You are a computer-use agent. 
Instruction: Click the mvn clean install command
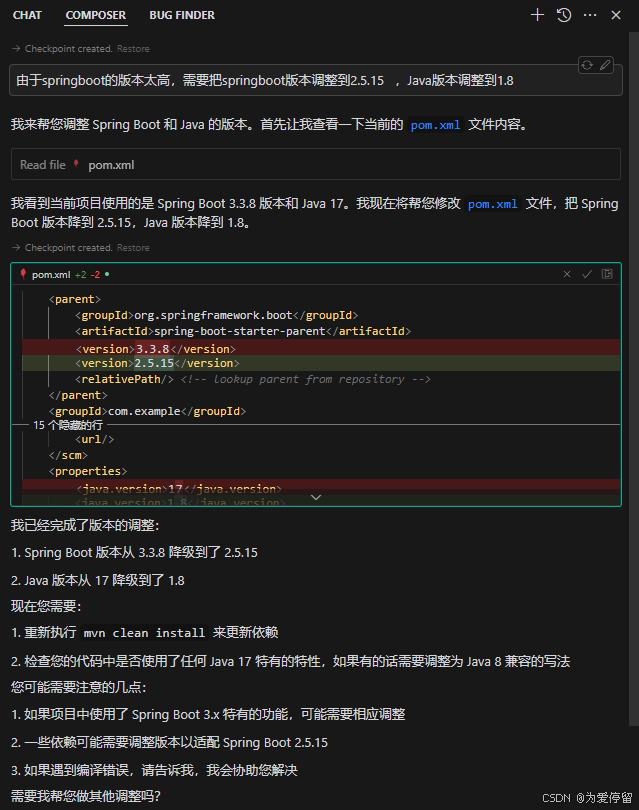click(x=144, y=633)
